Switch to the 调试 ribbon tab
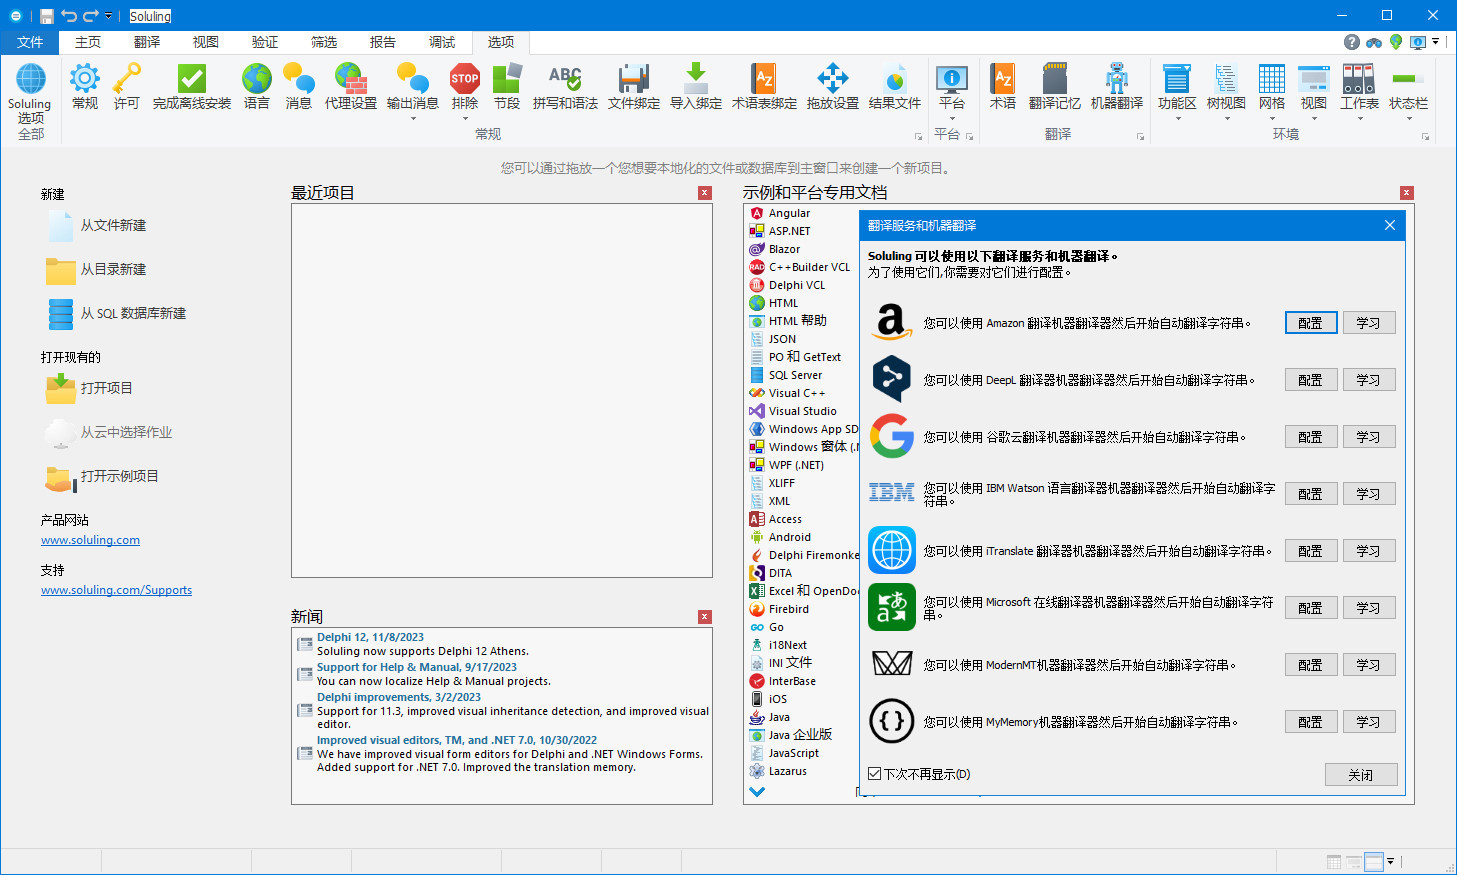 [442, 42]
